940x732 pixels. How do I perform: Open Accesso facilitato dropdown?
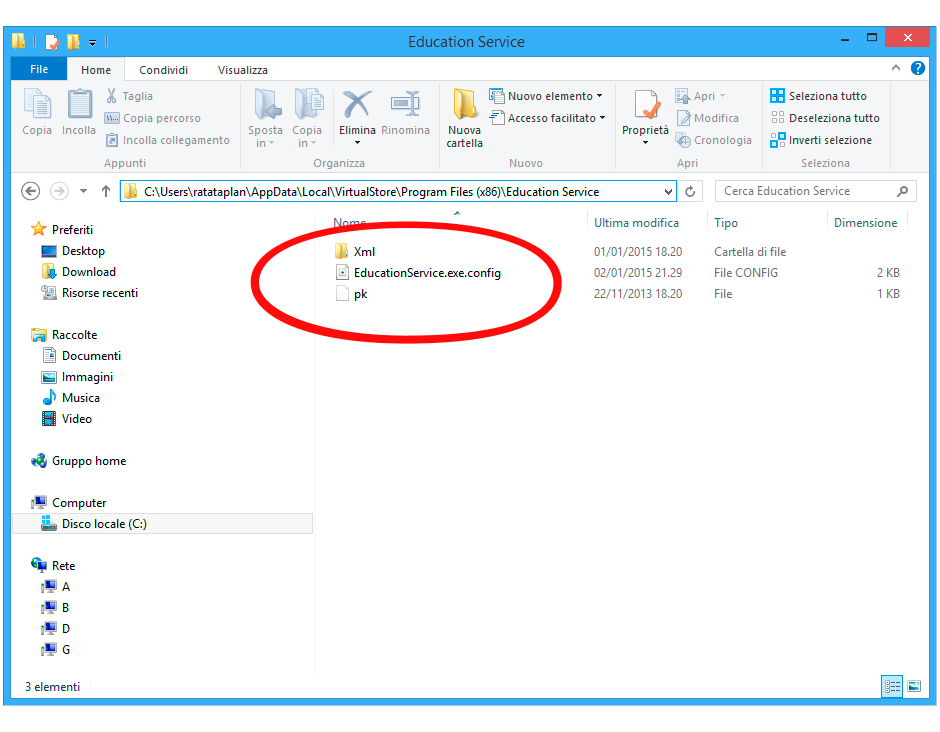(548, 118)
